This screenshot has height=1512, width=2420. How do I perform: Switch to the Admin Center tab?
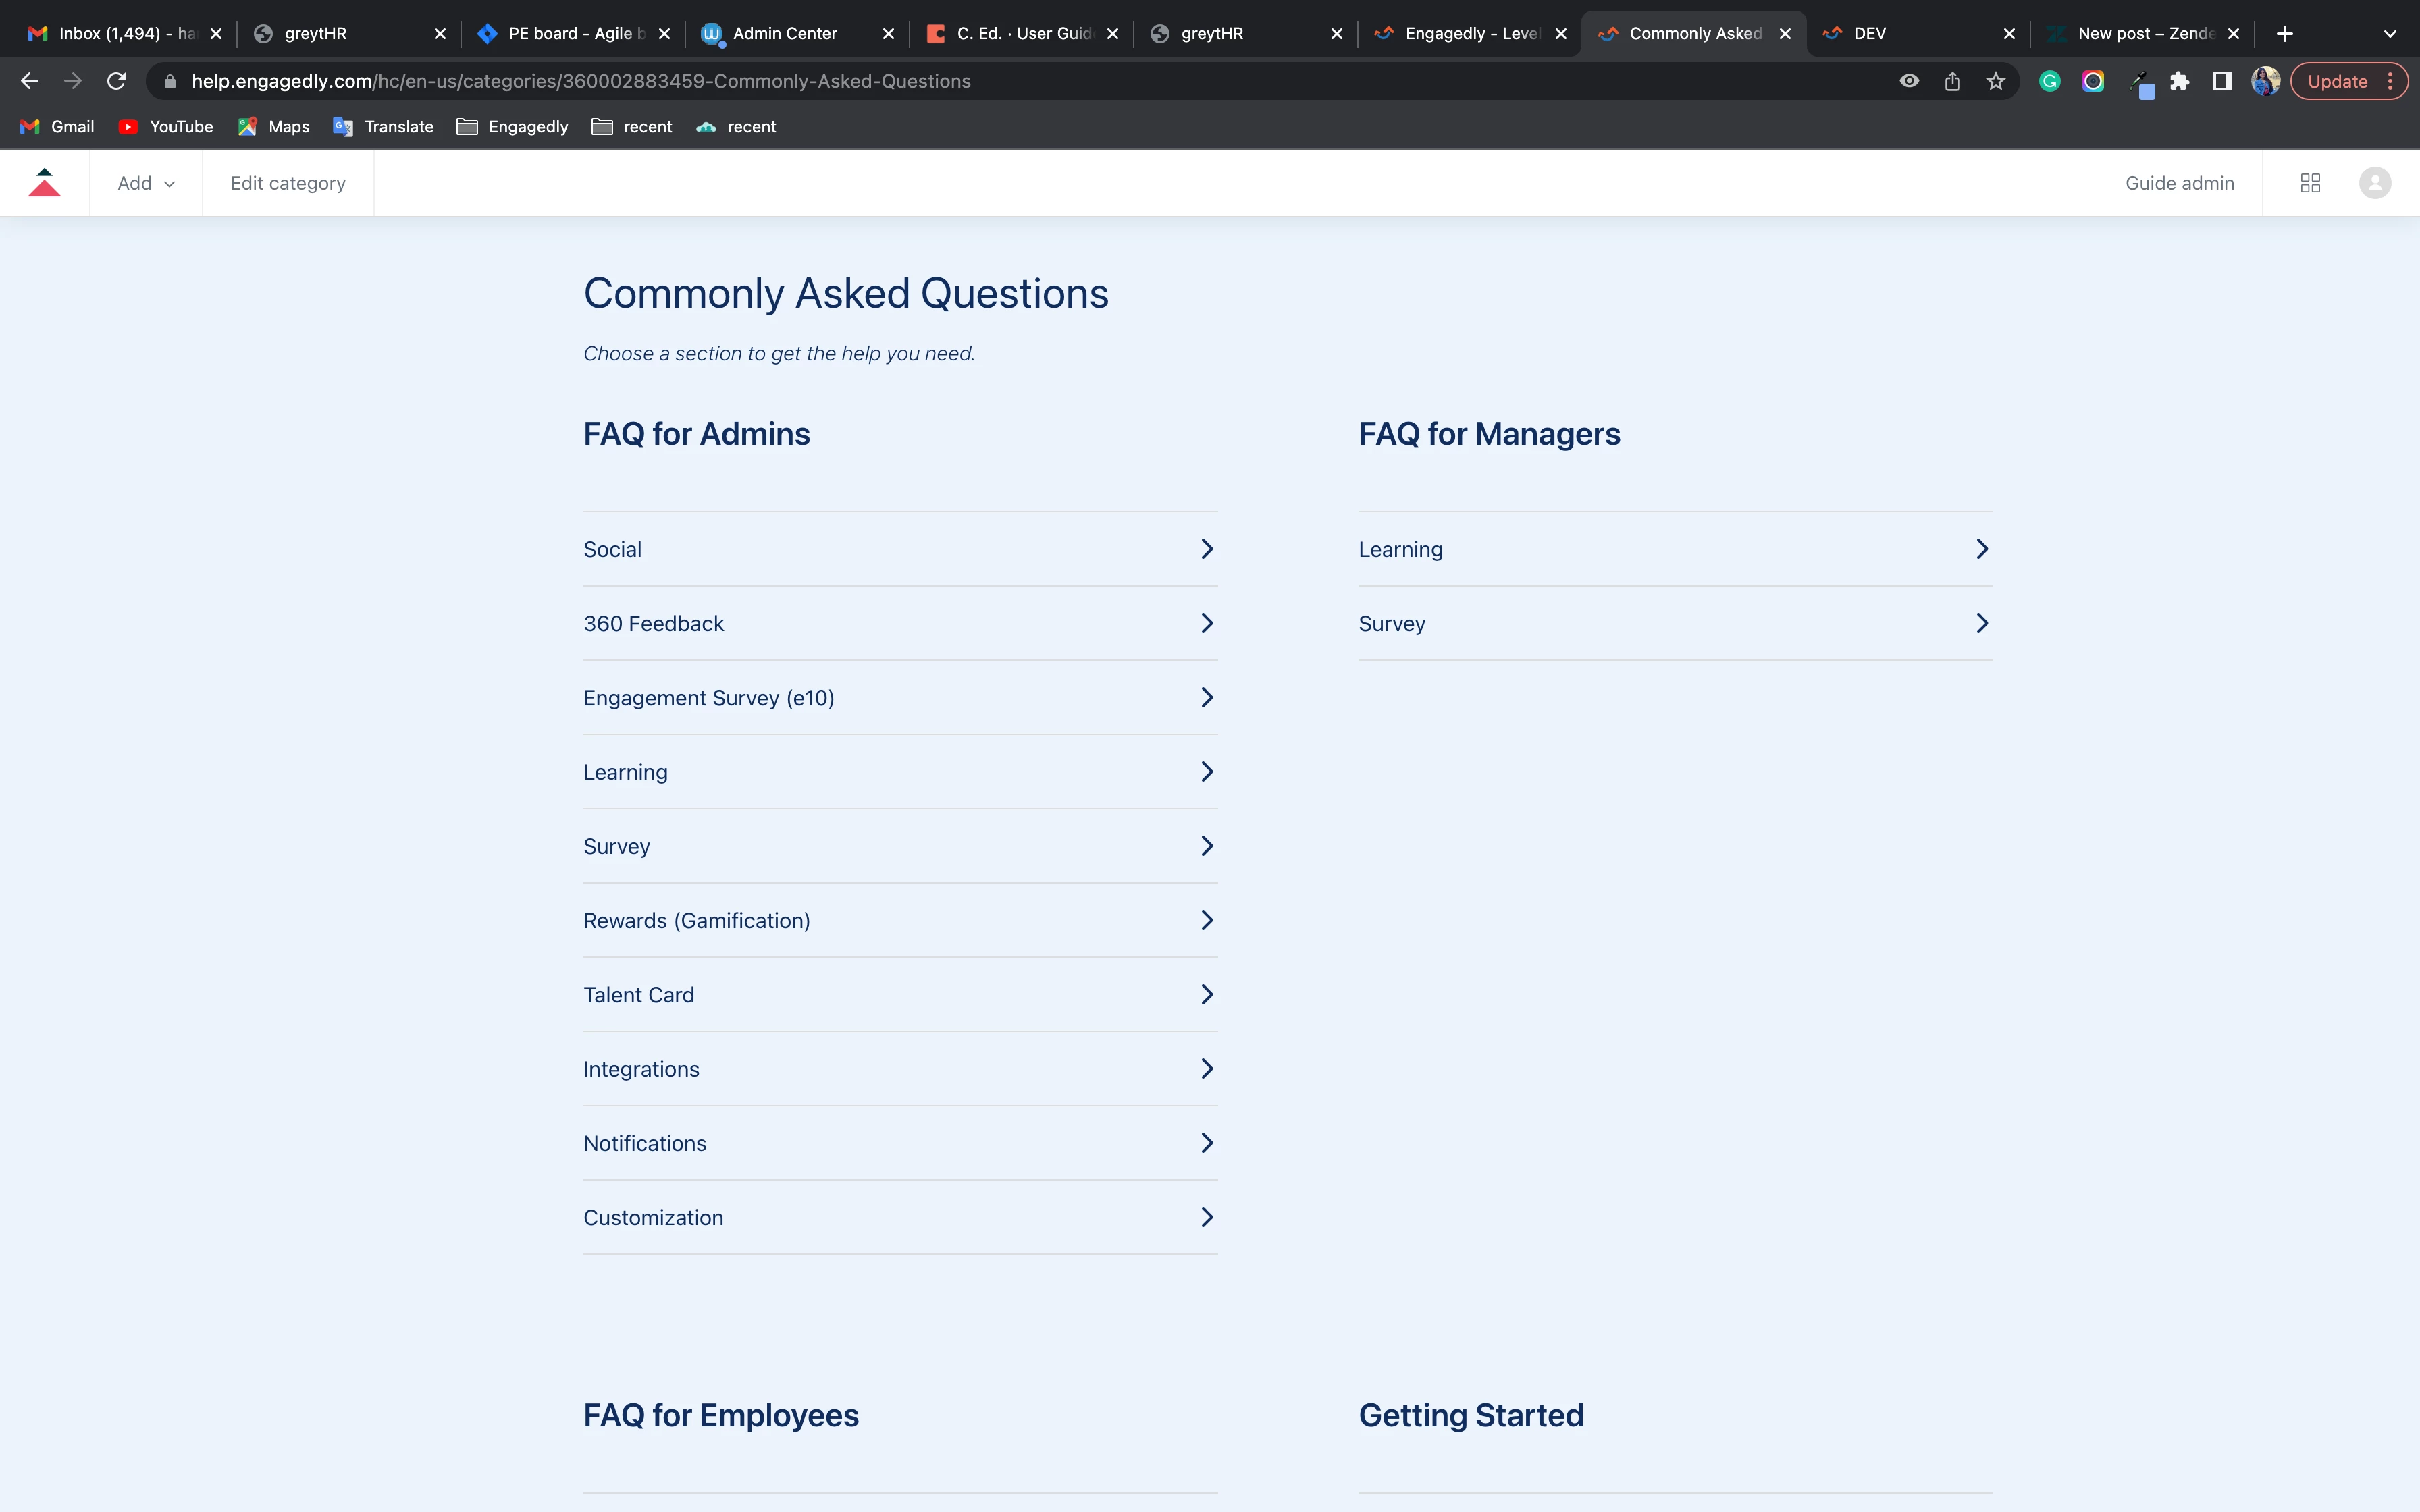(x=785, y=34)
